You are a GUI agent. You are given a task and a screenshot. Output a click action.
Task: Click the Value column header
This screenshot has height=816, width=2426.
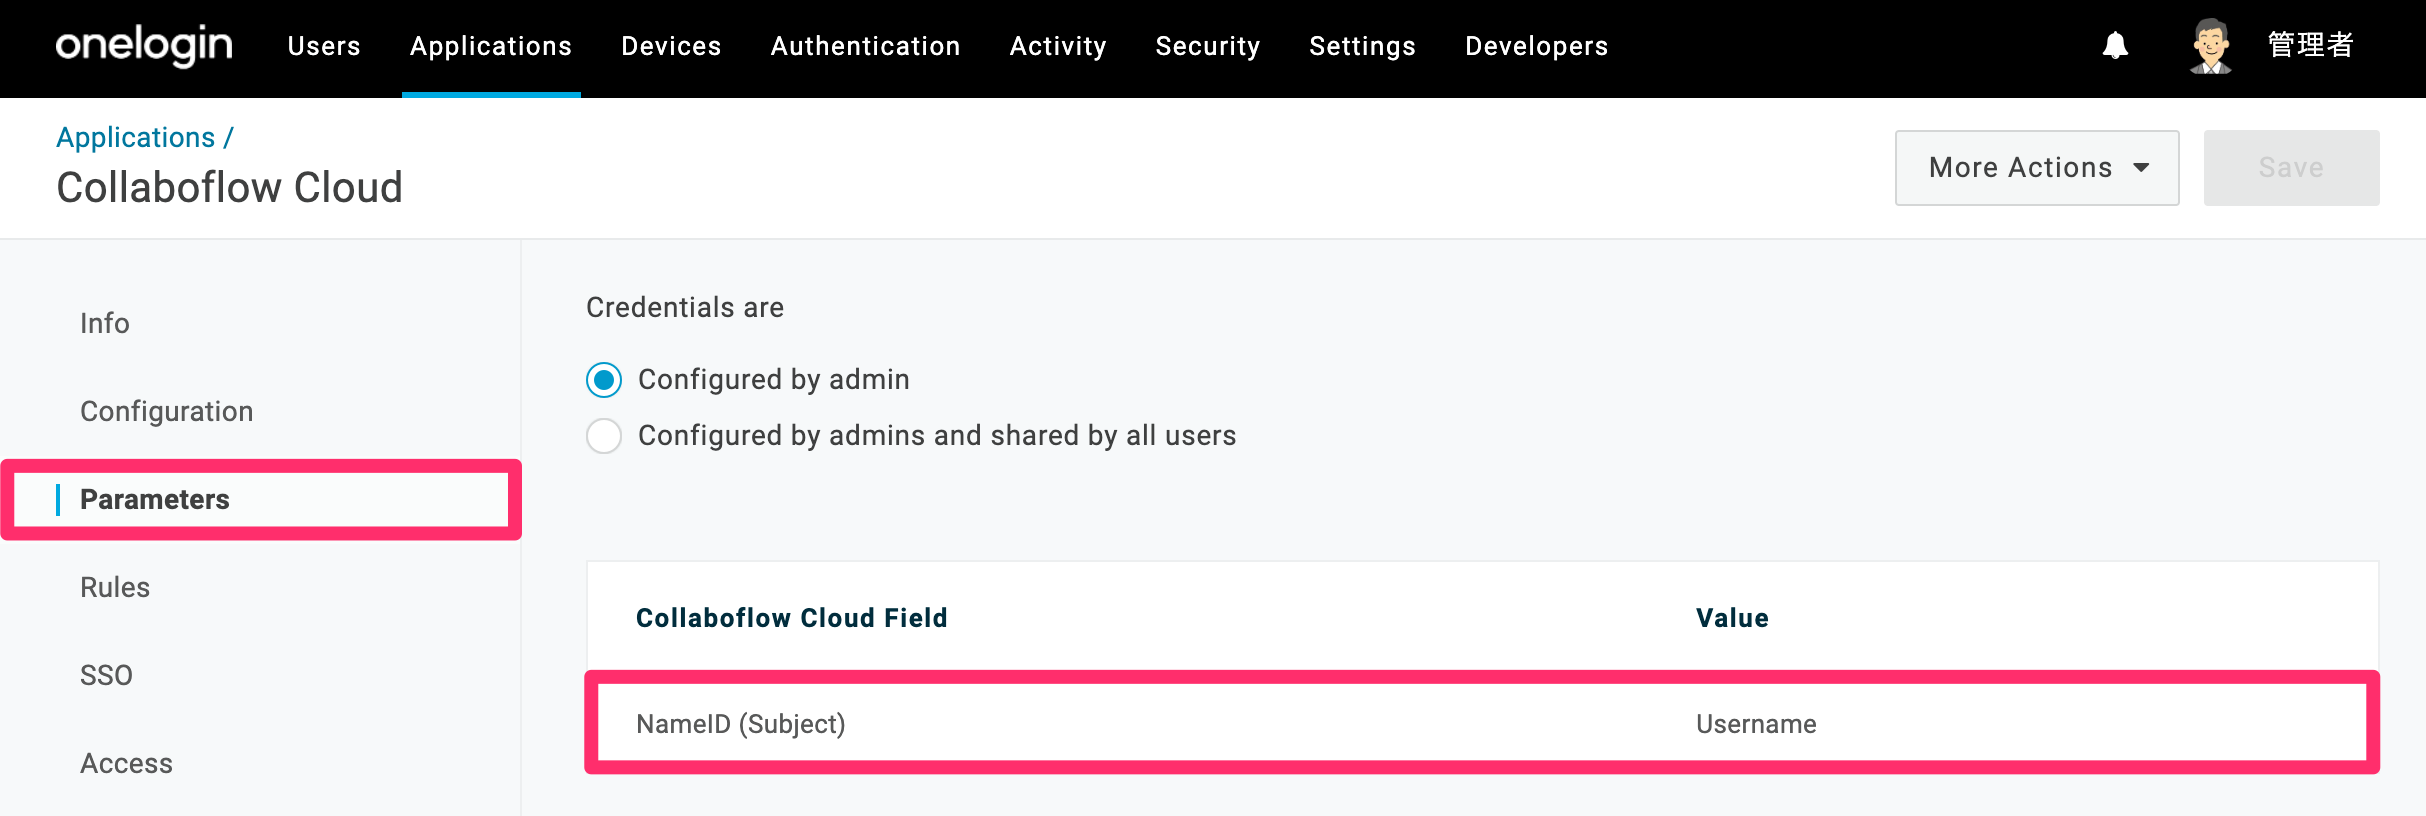point(1732,618)
